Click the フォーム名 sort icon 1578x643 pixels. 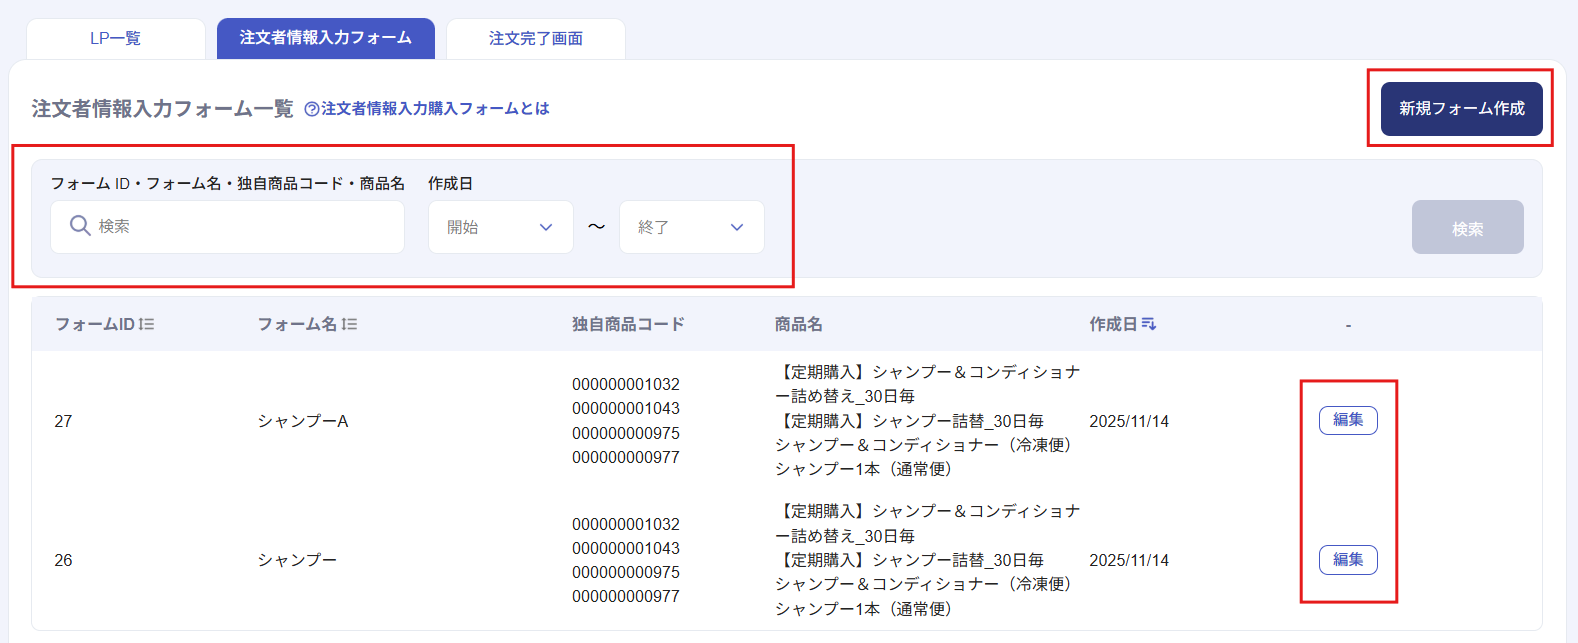pos(349,324)
